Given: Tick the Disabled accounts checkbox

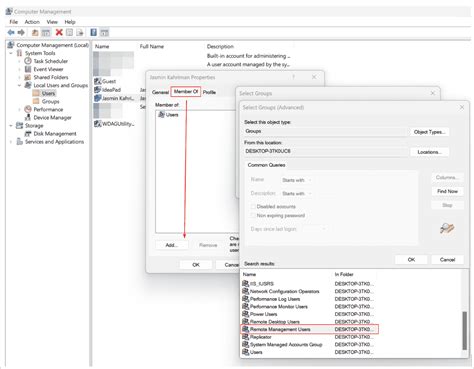Looking at the screenshot, I should coord(253,207).
